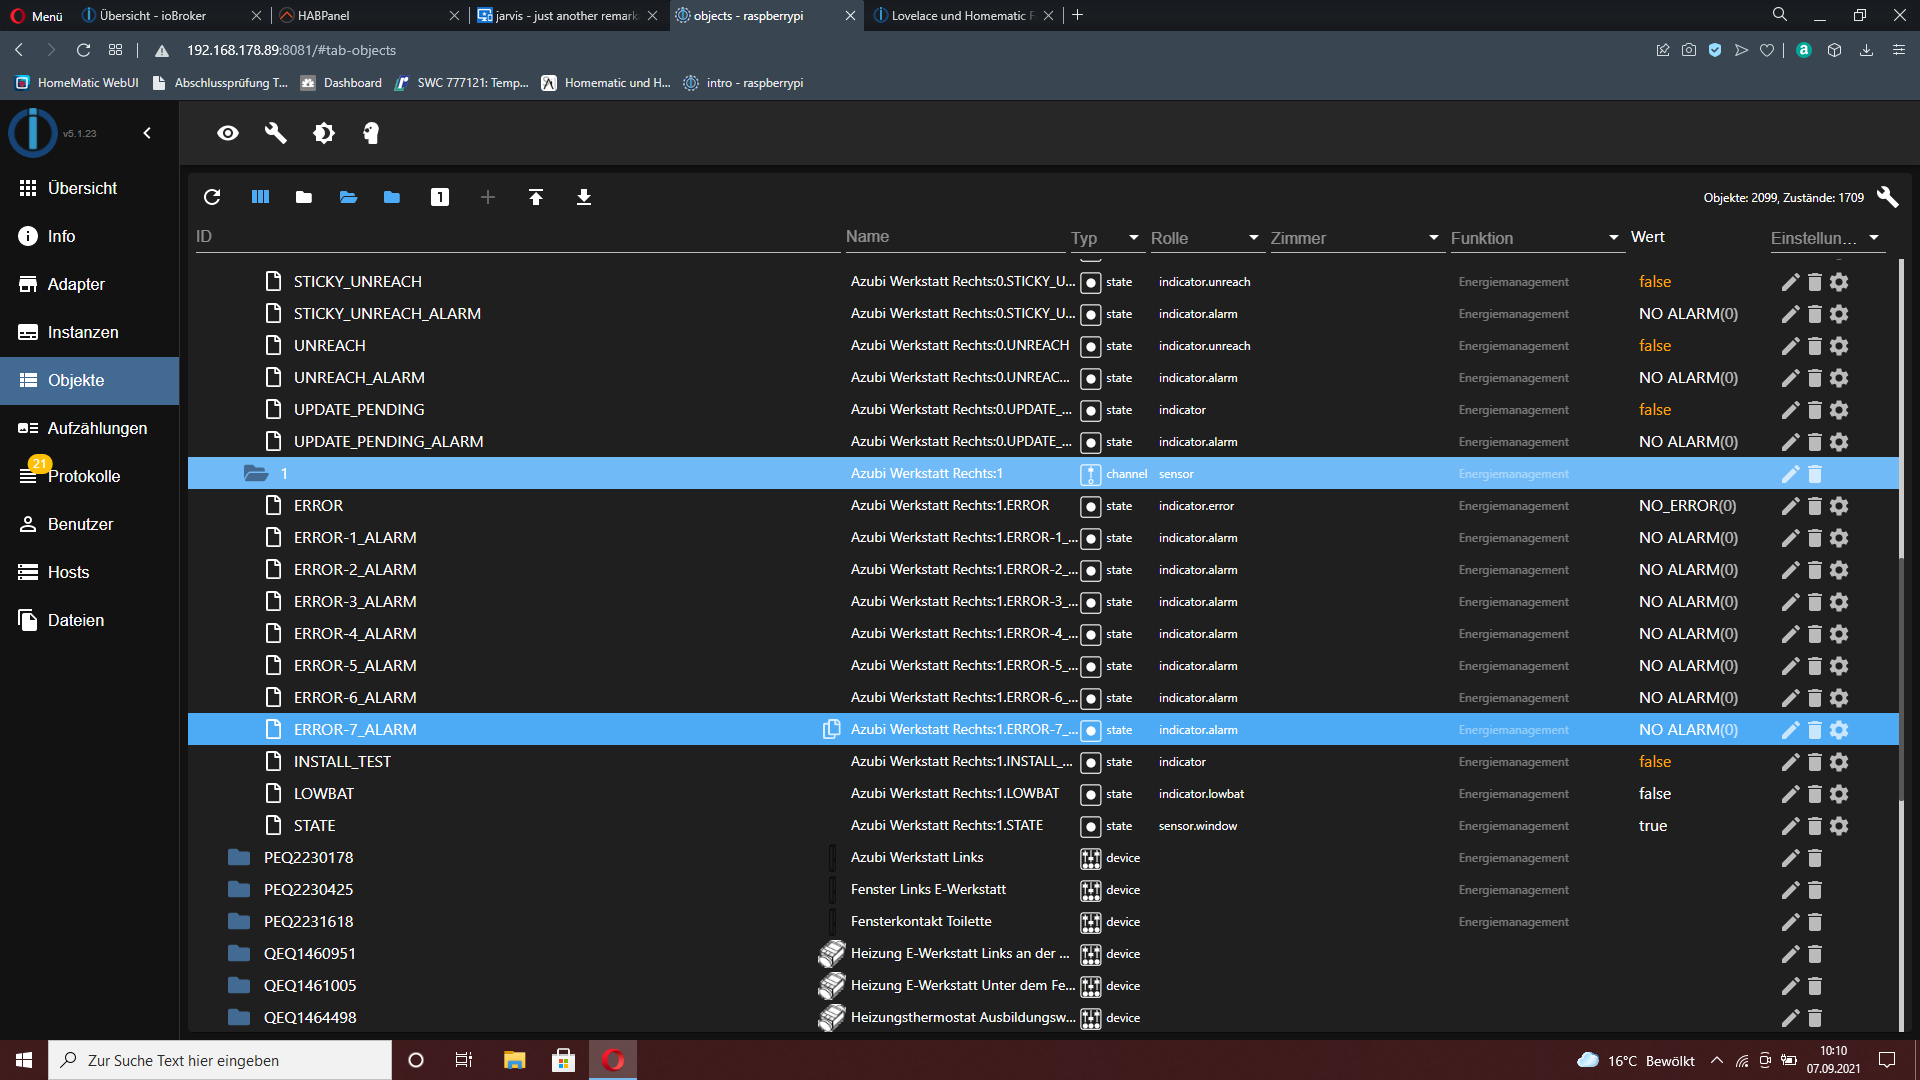Click the download objects arrow icon
Screen dimensions: 1920x1080
[584, 197]
